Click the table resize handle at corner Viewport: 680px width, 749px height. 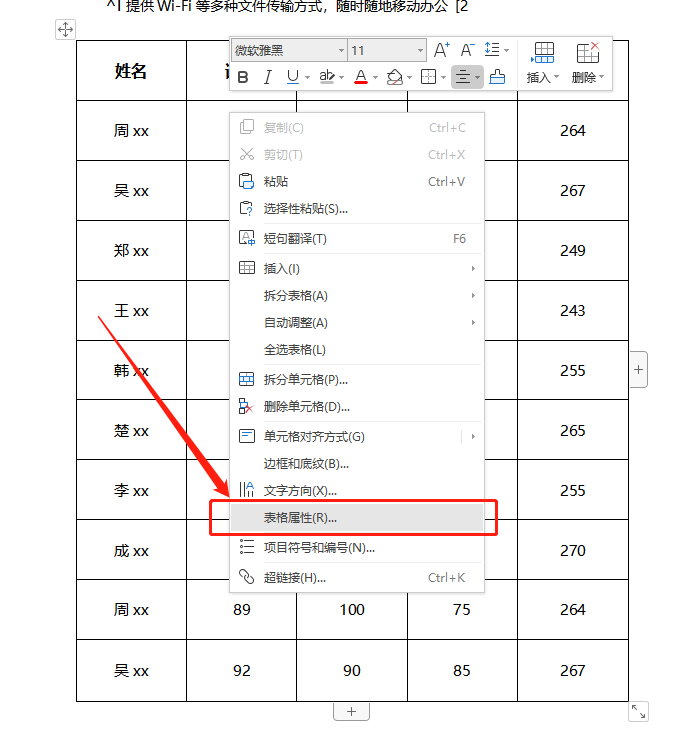638,711
